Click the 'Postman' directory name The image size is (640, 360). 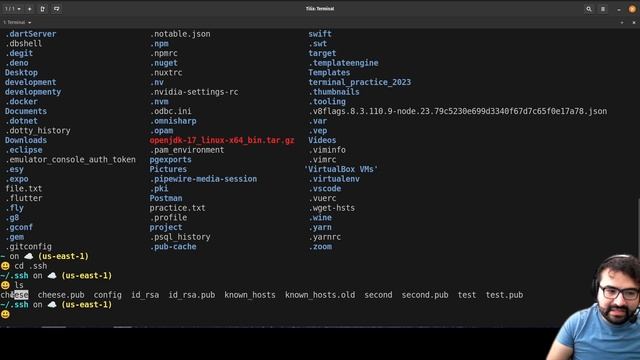[x=166, y=198]
